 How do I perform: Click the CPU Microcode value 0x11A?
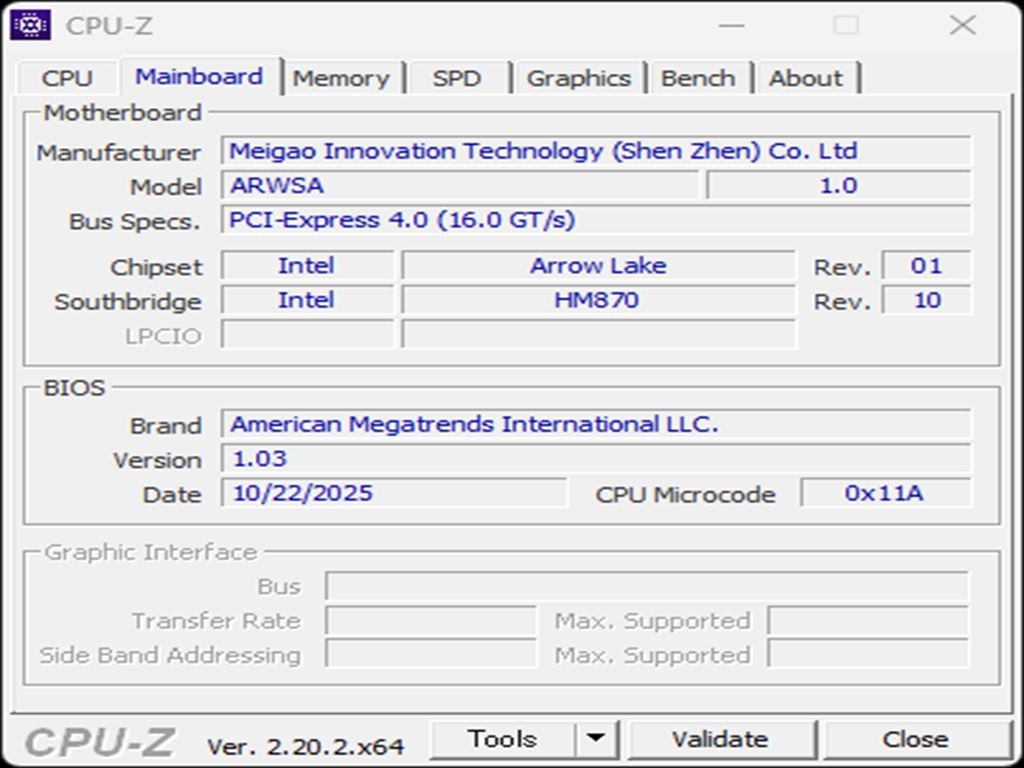tap(886, 493)
